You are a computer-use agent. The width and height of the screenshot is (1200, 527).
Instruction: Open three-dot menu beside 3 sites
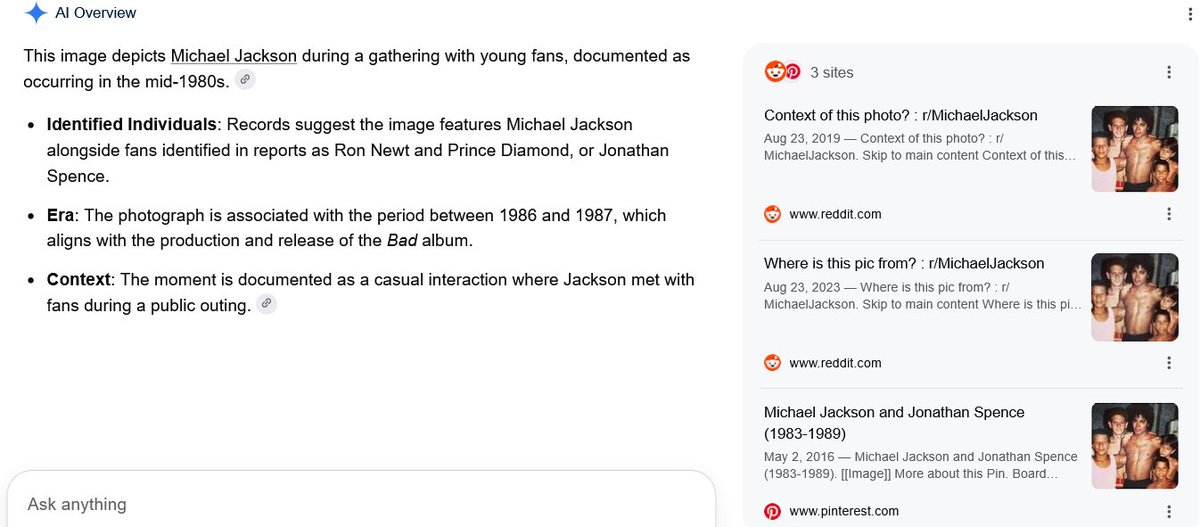[1169, 72]
